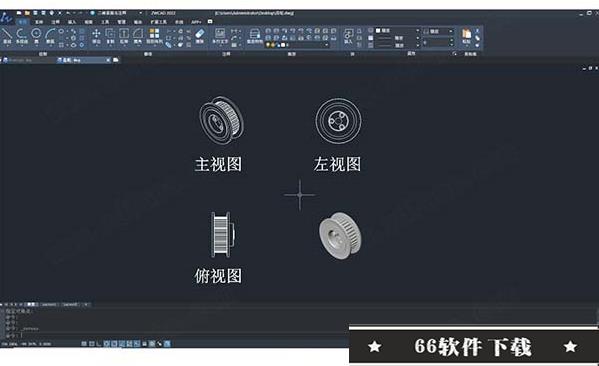Screen dimensions: 599x366
Task: Choose the Circle tool in ribbon
Action: pyautogui.click(x=36, y=36)
